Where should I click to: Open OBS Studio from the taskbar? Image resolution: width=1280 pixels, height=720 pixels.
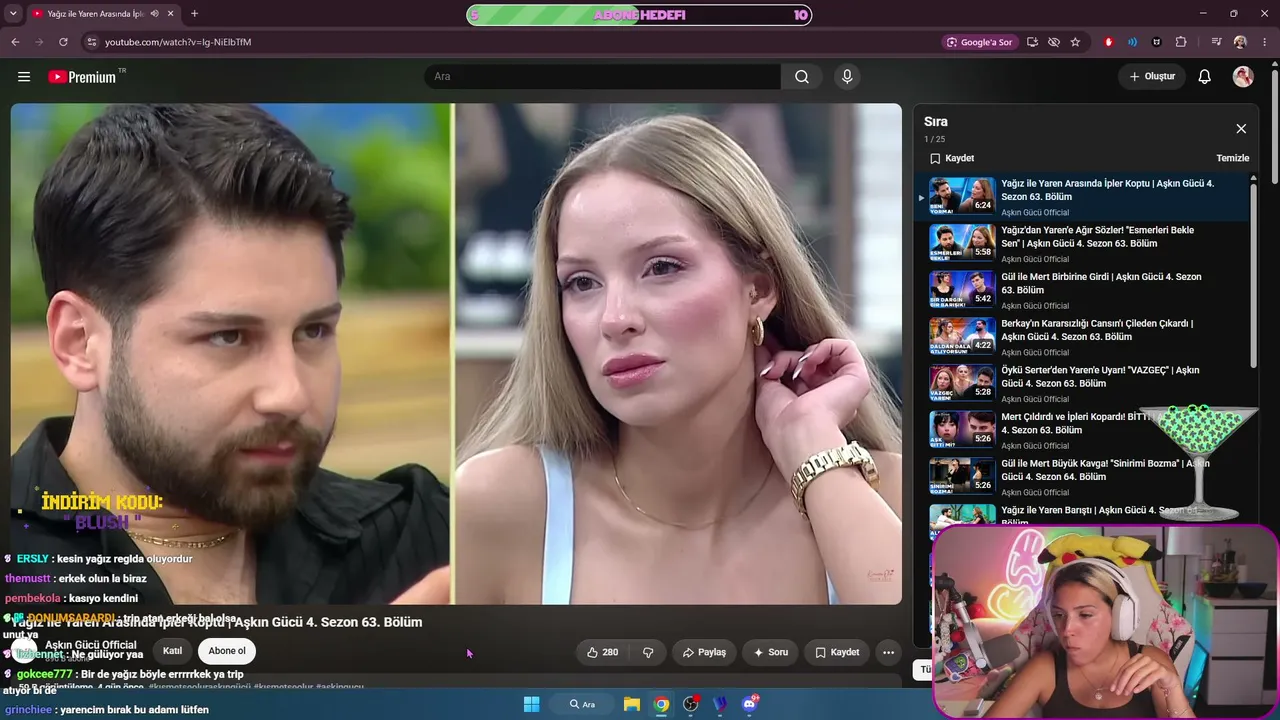690,704
